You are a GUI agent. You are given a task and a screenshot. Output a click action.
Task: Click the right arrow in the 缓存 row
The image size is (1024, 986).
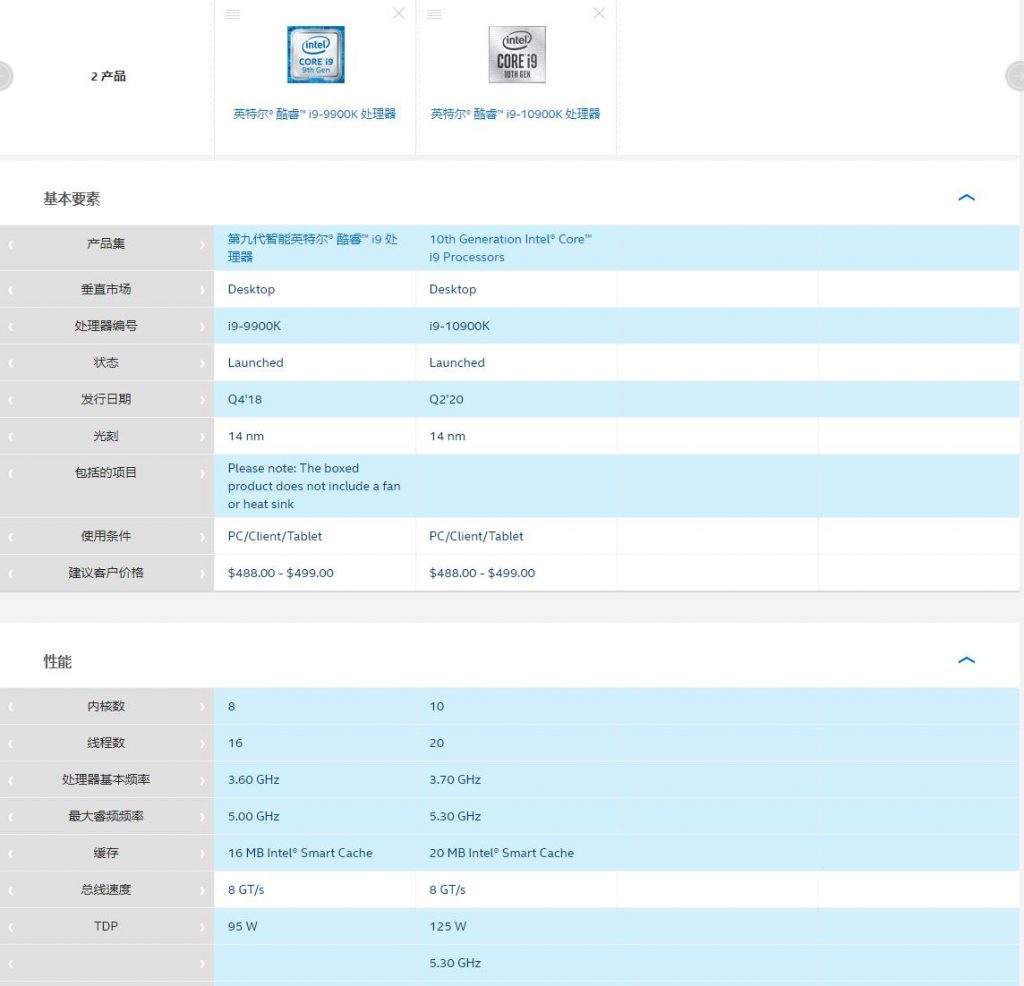[202, 853]
